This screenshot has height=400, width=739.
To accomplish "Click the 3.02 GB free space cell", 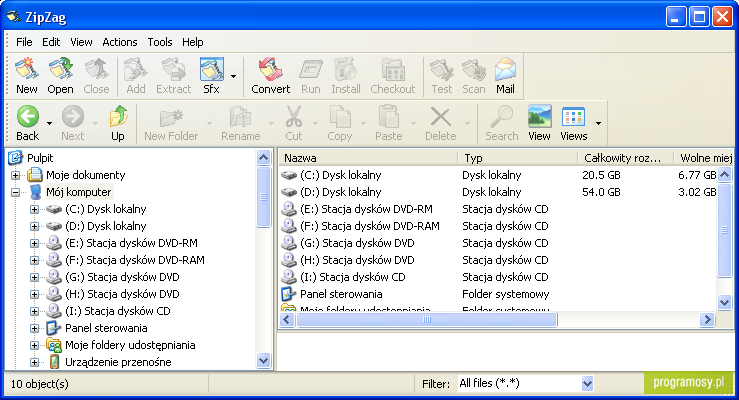I will [x=697, y=192].
